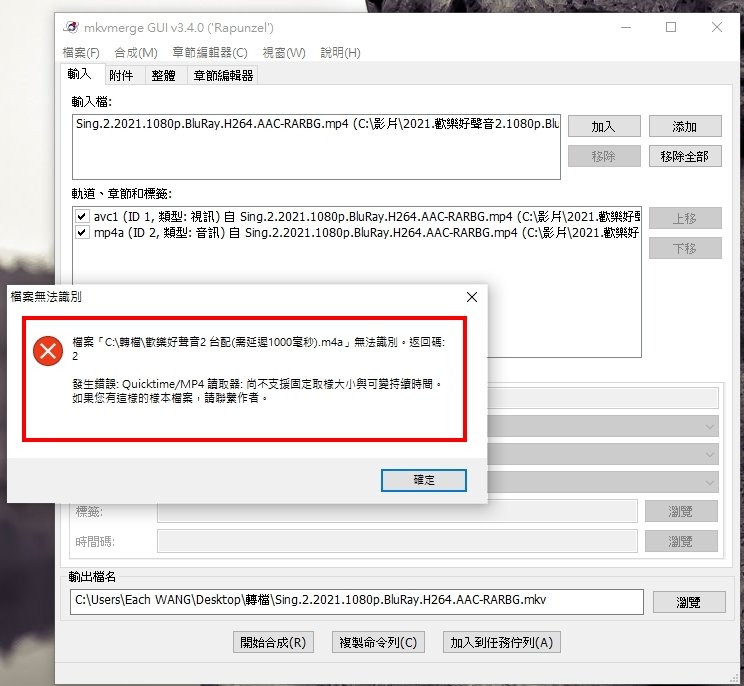744x686 pixels.
Task: Confirm the error dialog with 確定
Action: [x=424, y=480]
